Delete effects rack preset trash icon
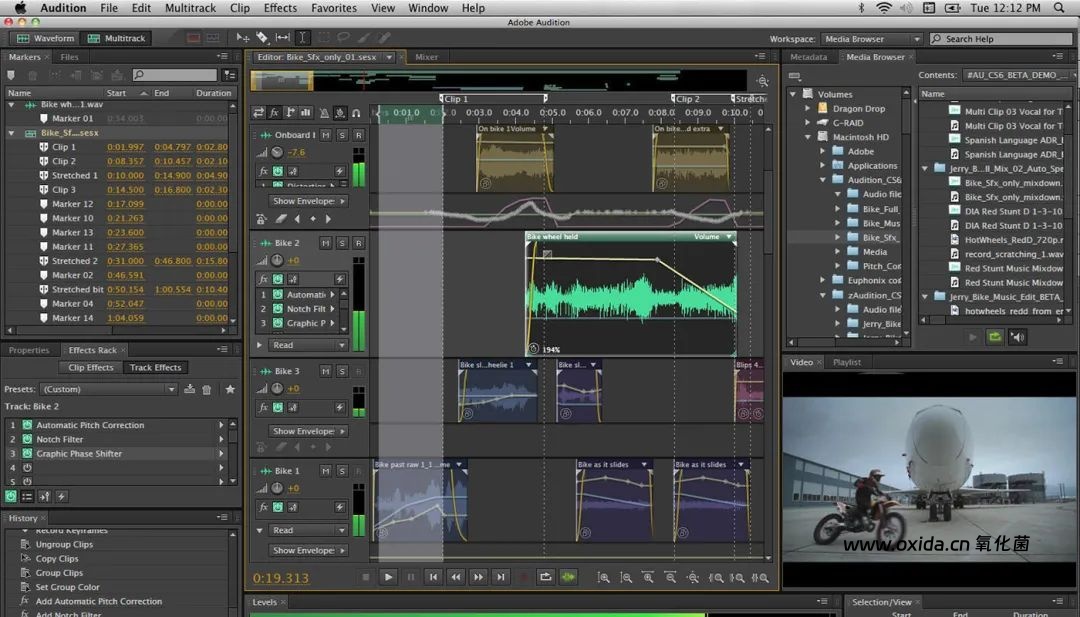1080x617 pixels. (x=207, y=389)
